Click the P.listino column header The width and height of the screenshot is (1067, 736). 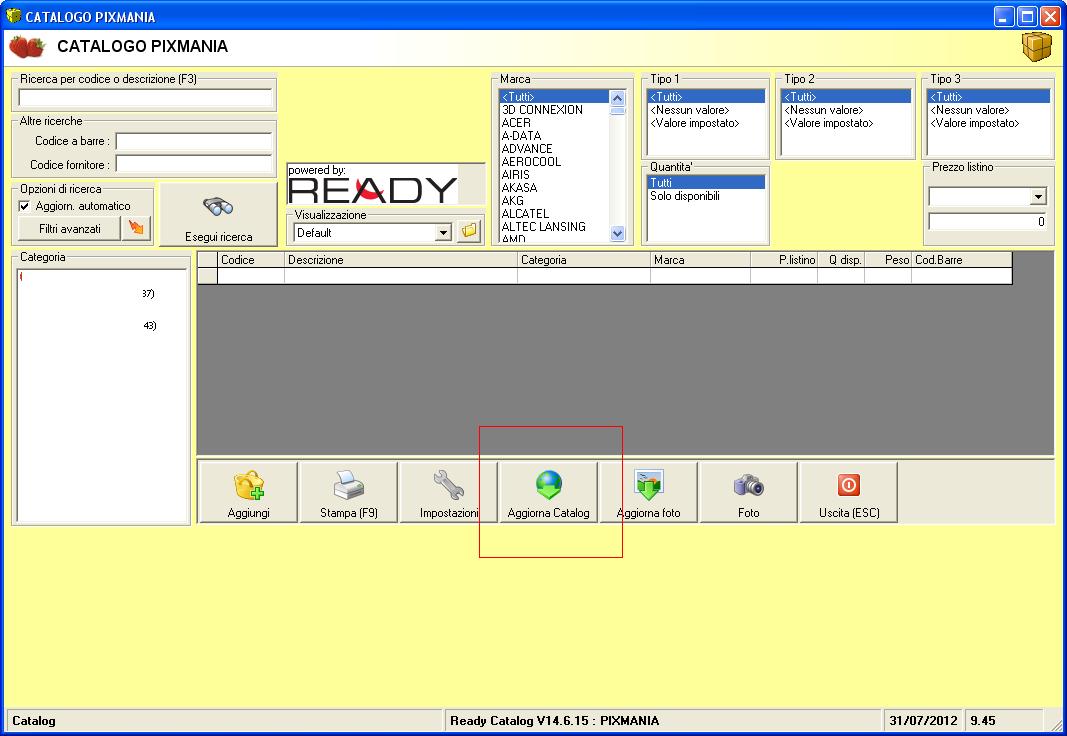coord(784,260)
